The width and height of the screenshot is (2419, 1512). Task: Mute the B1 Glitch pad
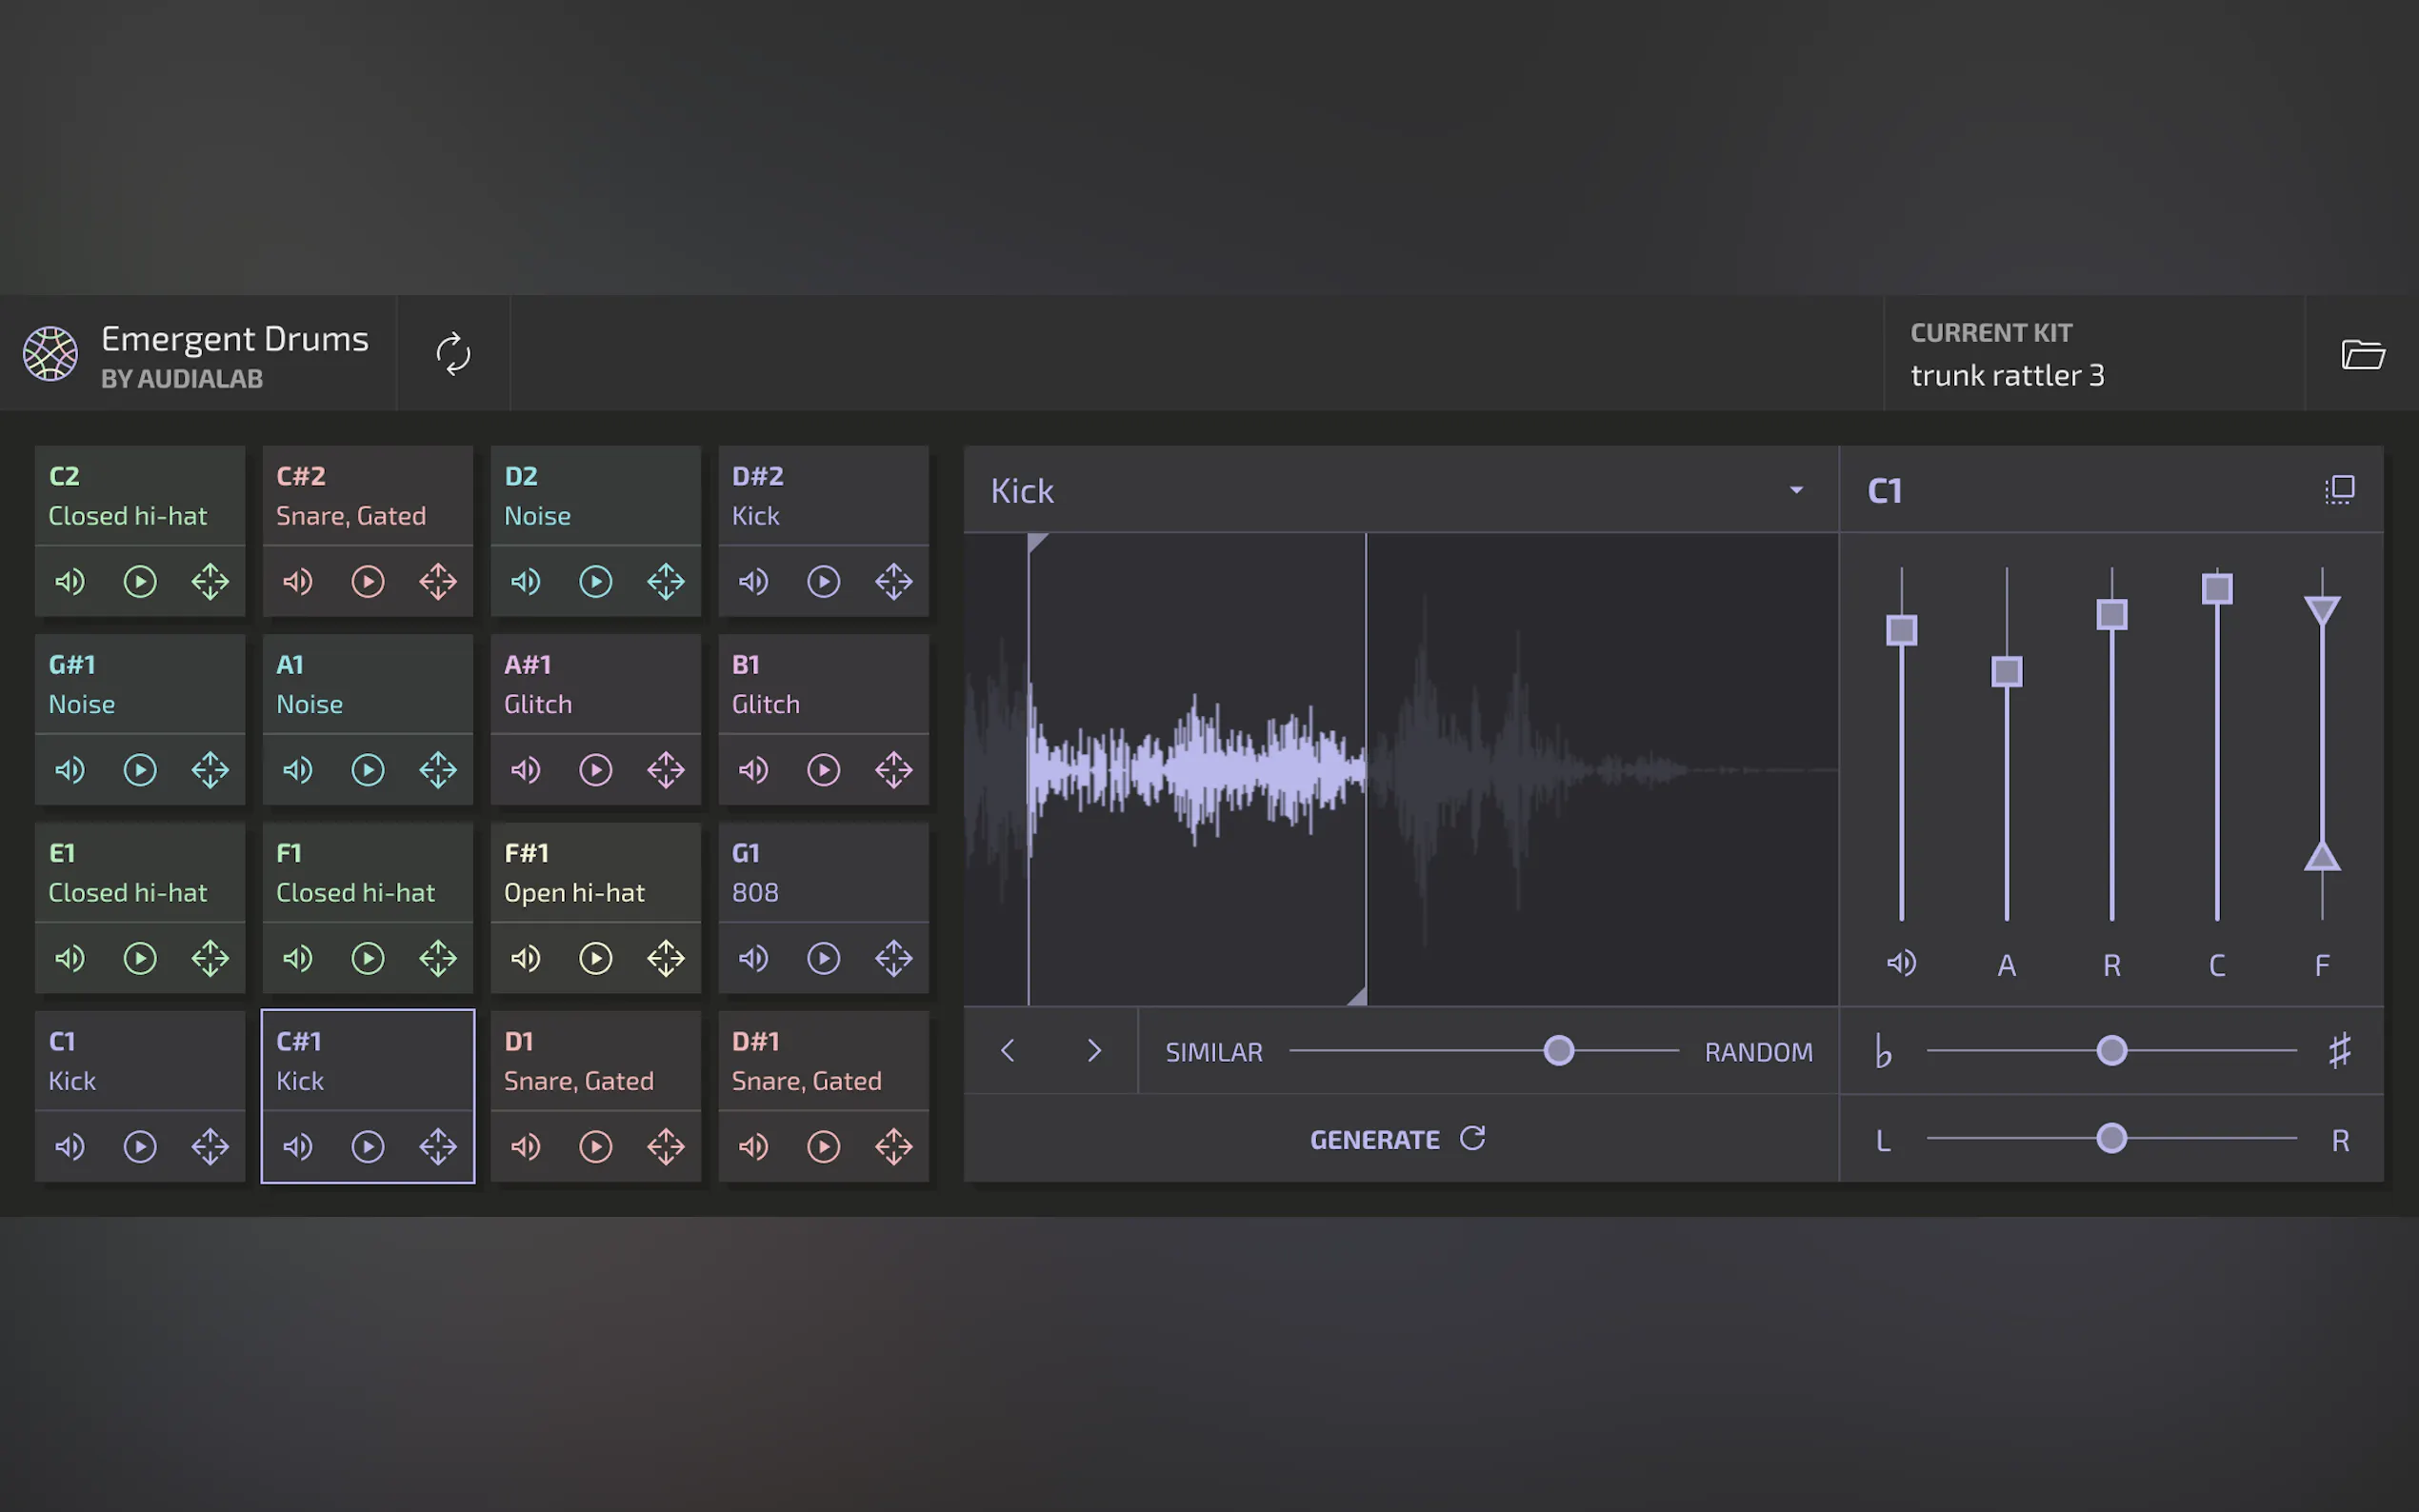pos(753,770)
